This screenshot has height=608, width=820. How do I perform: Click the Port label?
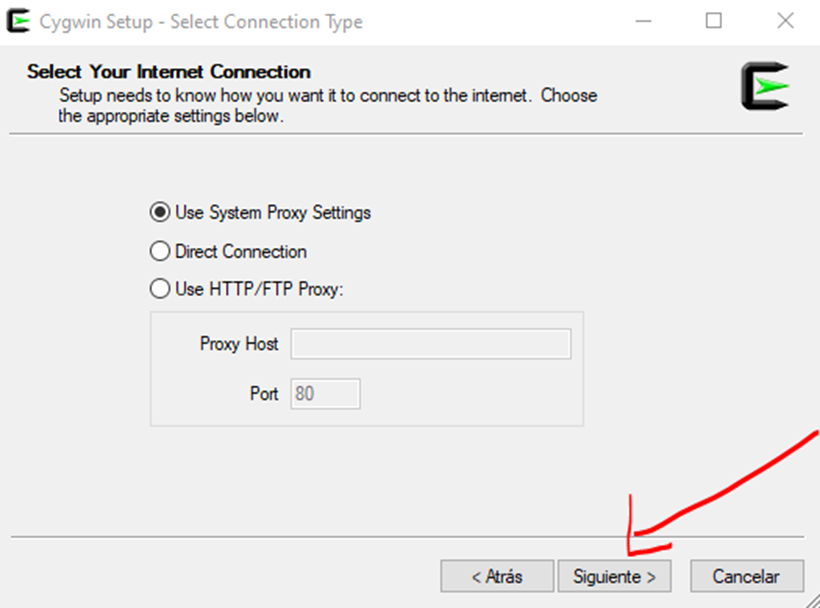pos(264,394)
